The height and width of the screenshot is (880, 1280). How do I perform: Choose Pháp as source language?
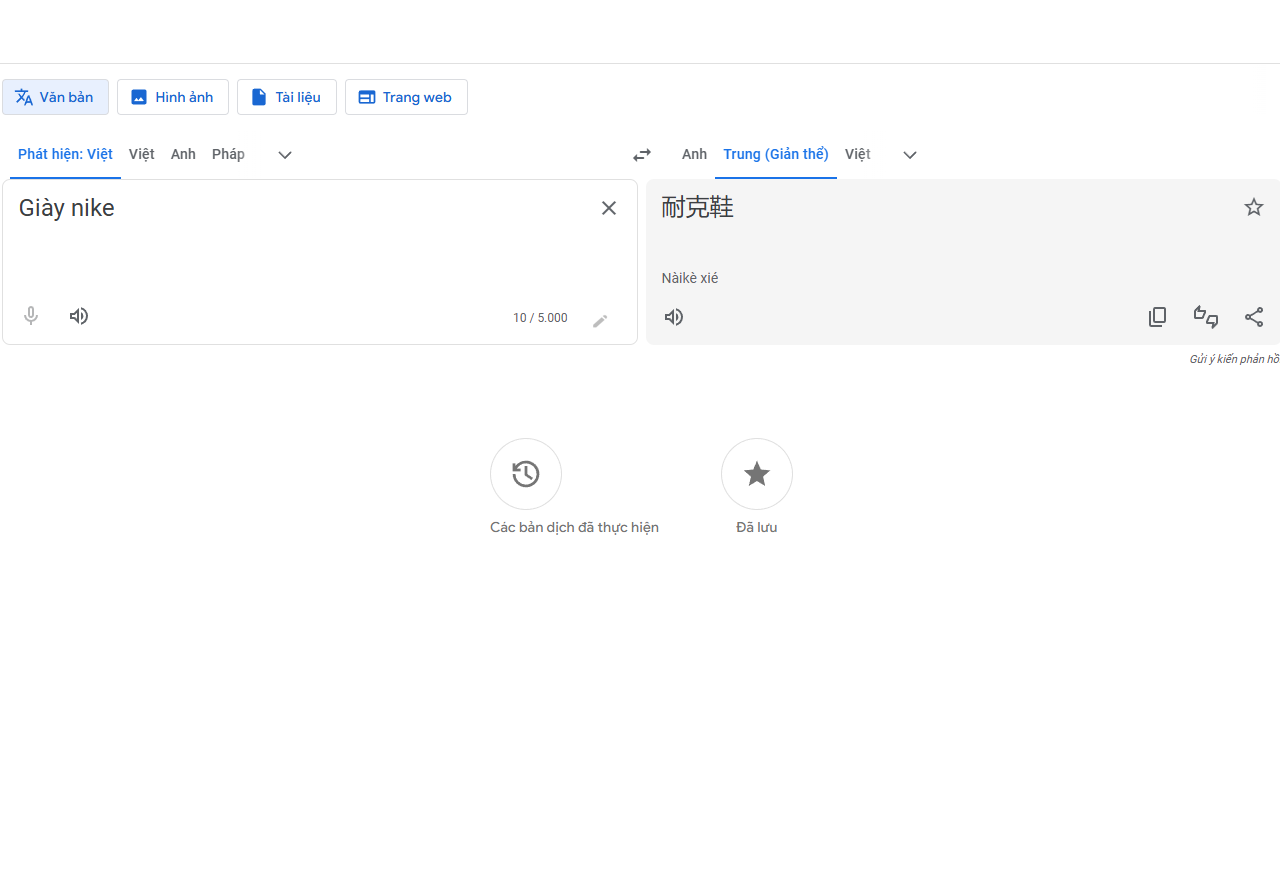pos(228,154)
